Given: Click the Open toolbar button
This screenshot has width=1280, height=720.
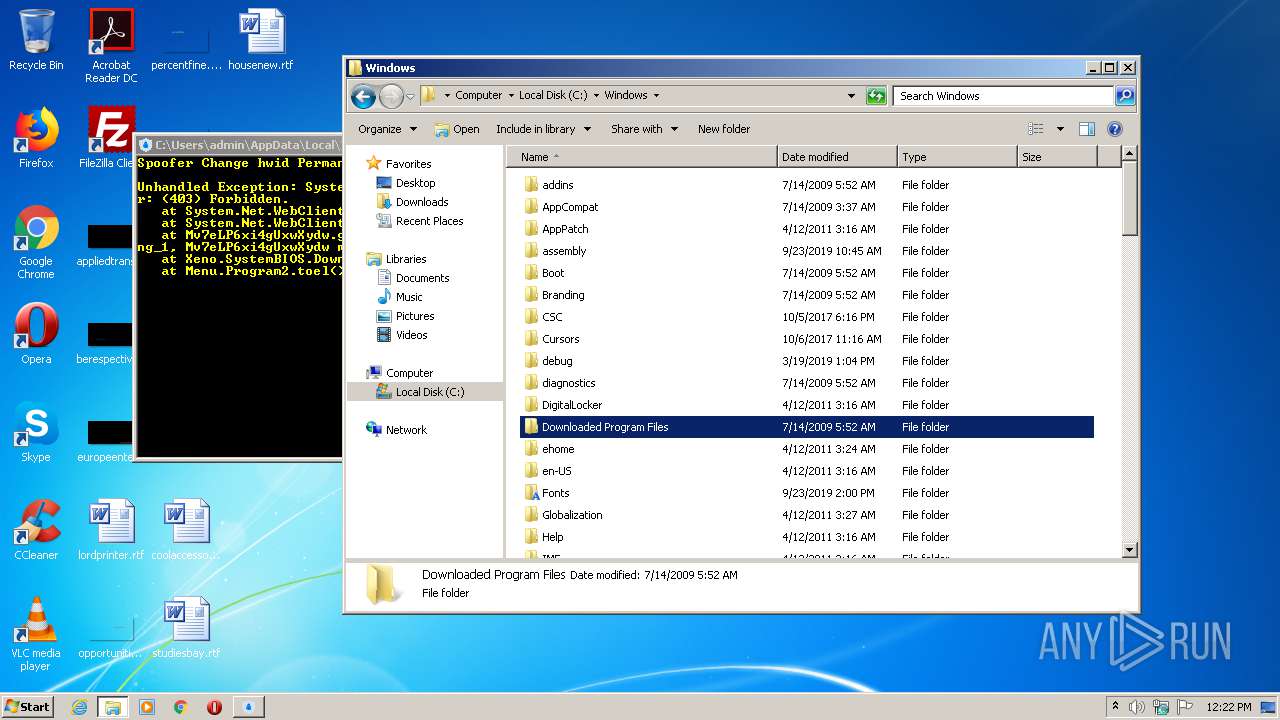Looking at the screenshot, I should point(457,129).
